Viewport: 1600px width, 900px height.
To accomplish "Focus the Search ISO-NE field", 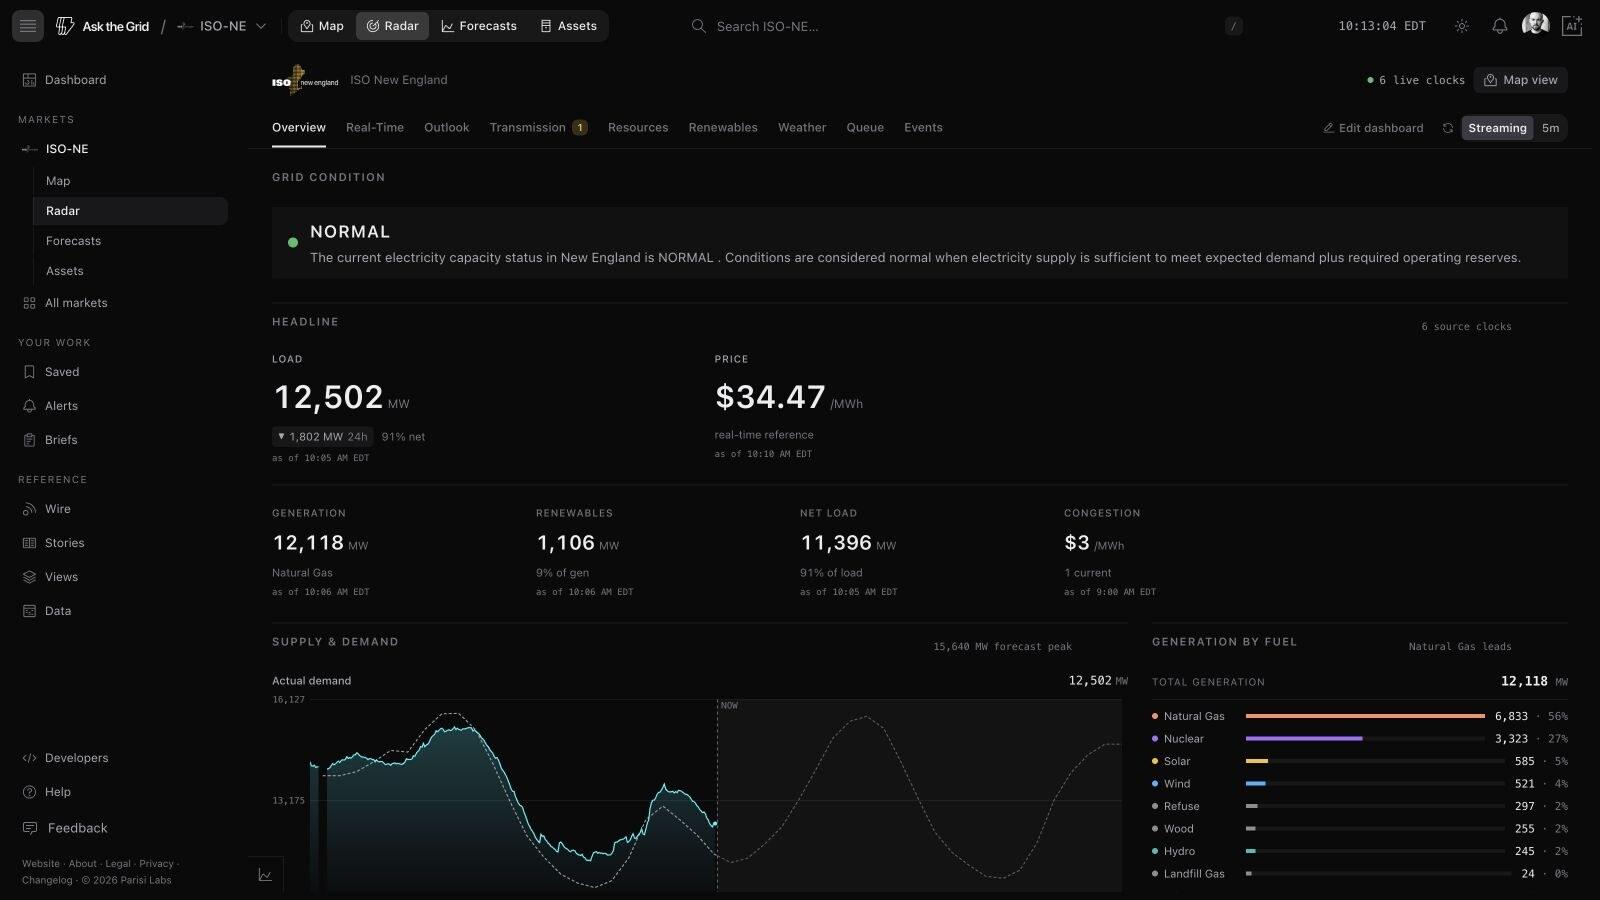I will coord(965,26).
